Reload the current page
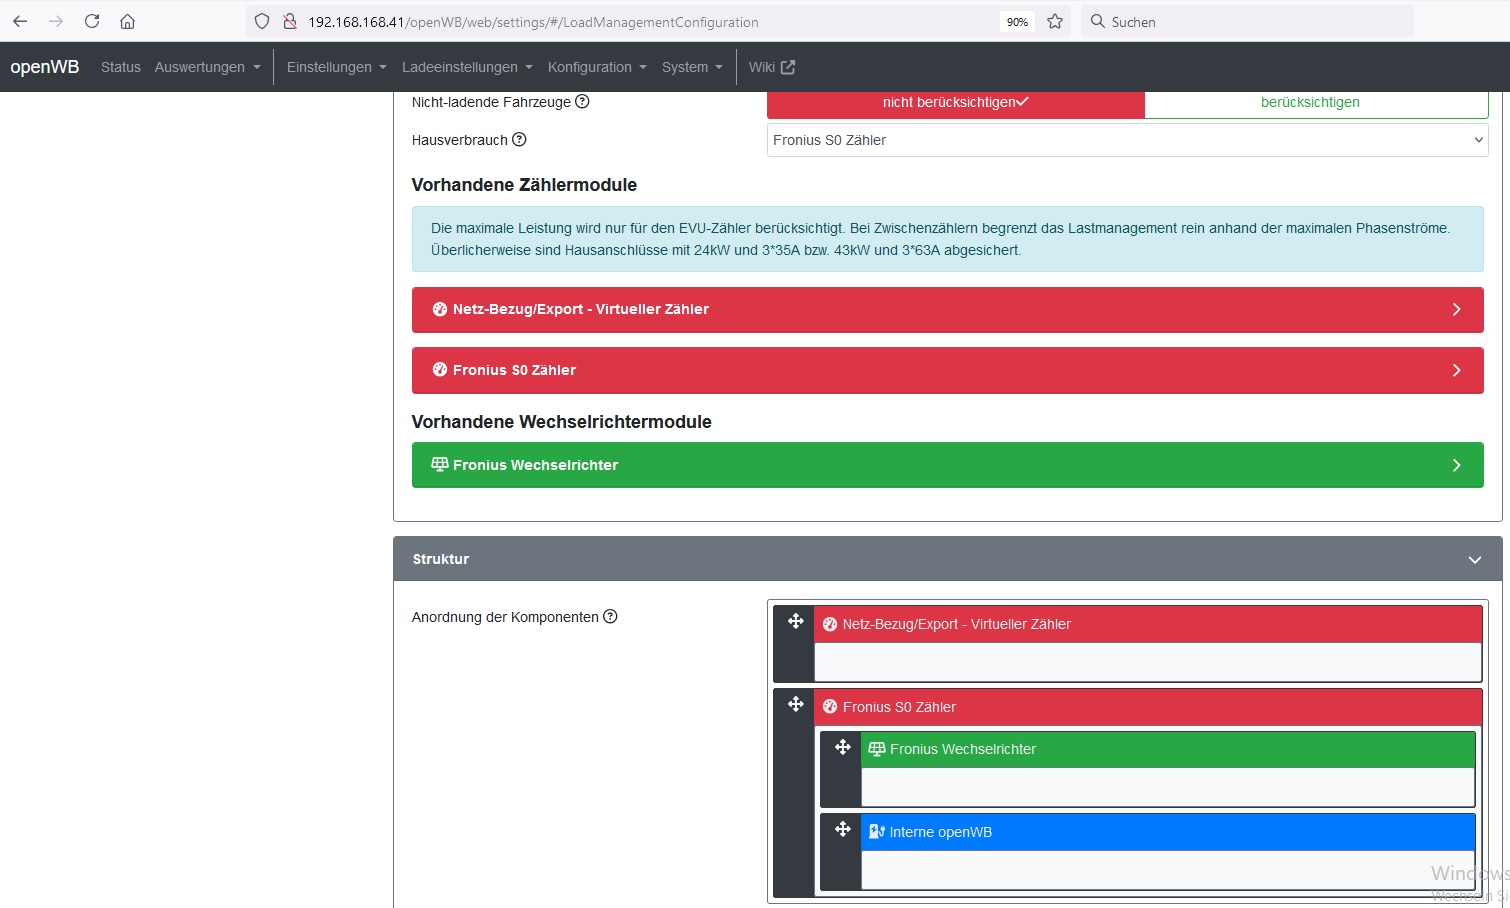The width and height of the screenshot is (1510, 908). (92, 21)
